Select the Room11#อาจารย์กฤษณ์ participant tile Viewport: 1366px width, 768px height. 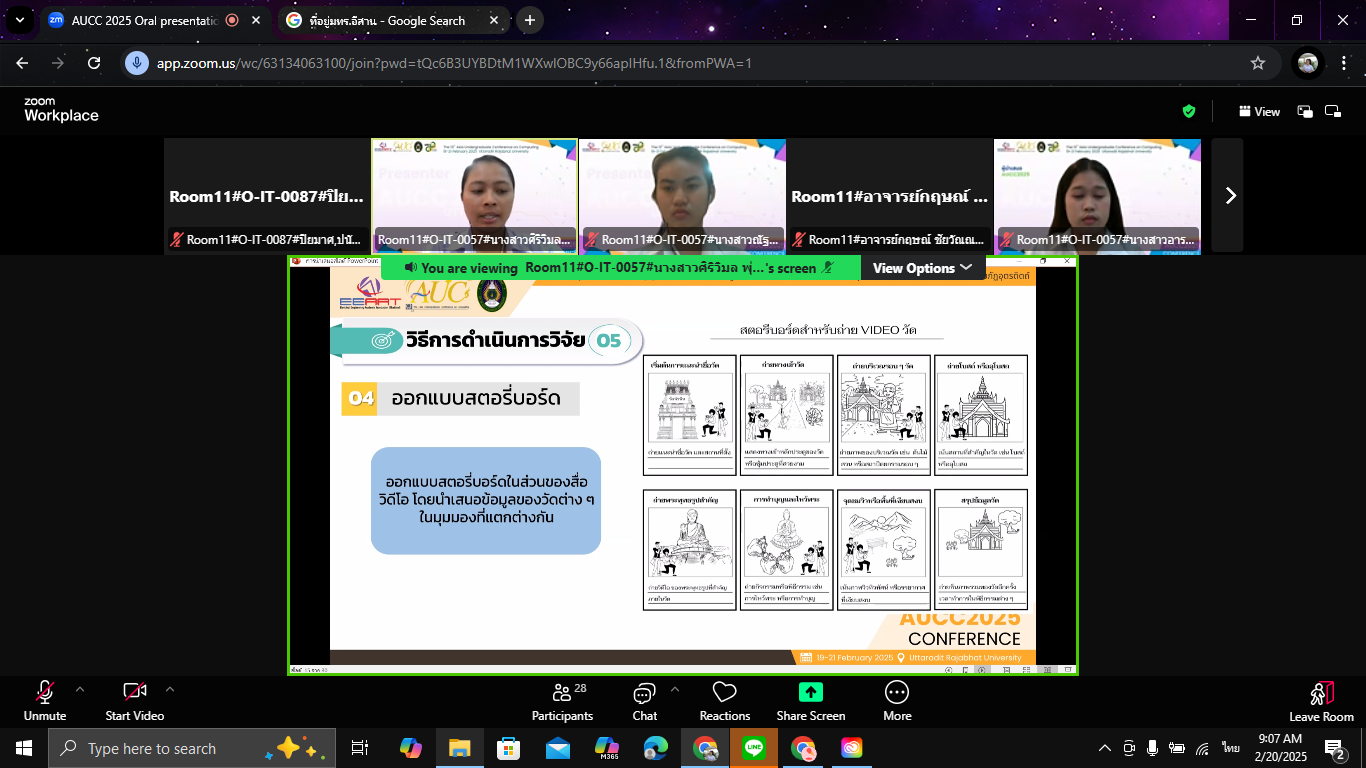[889, 196]
